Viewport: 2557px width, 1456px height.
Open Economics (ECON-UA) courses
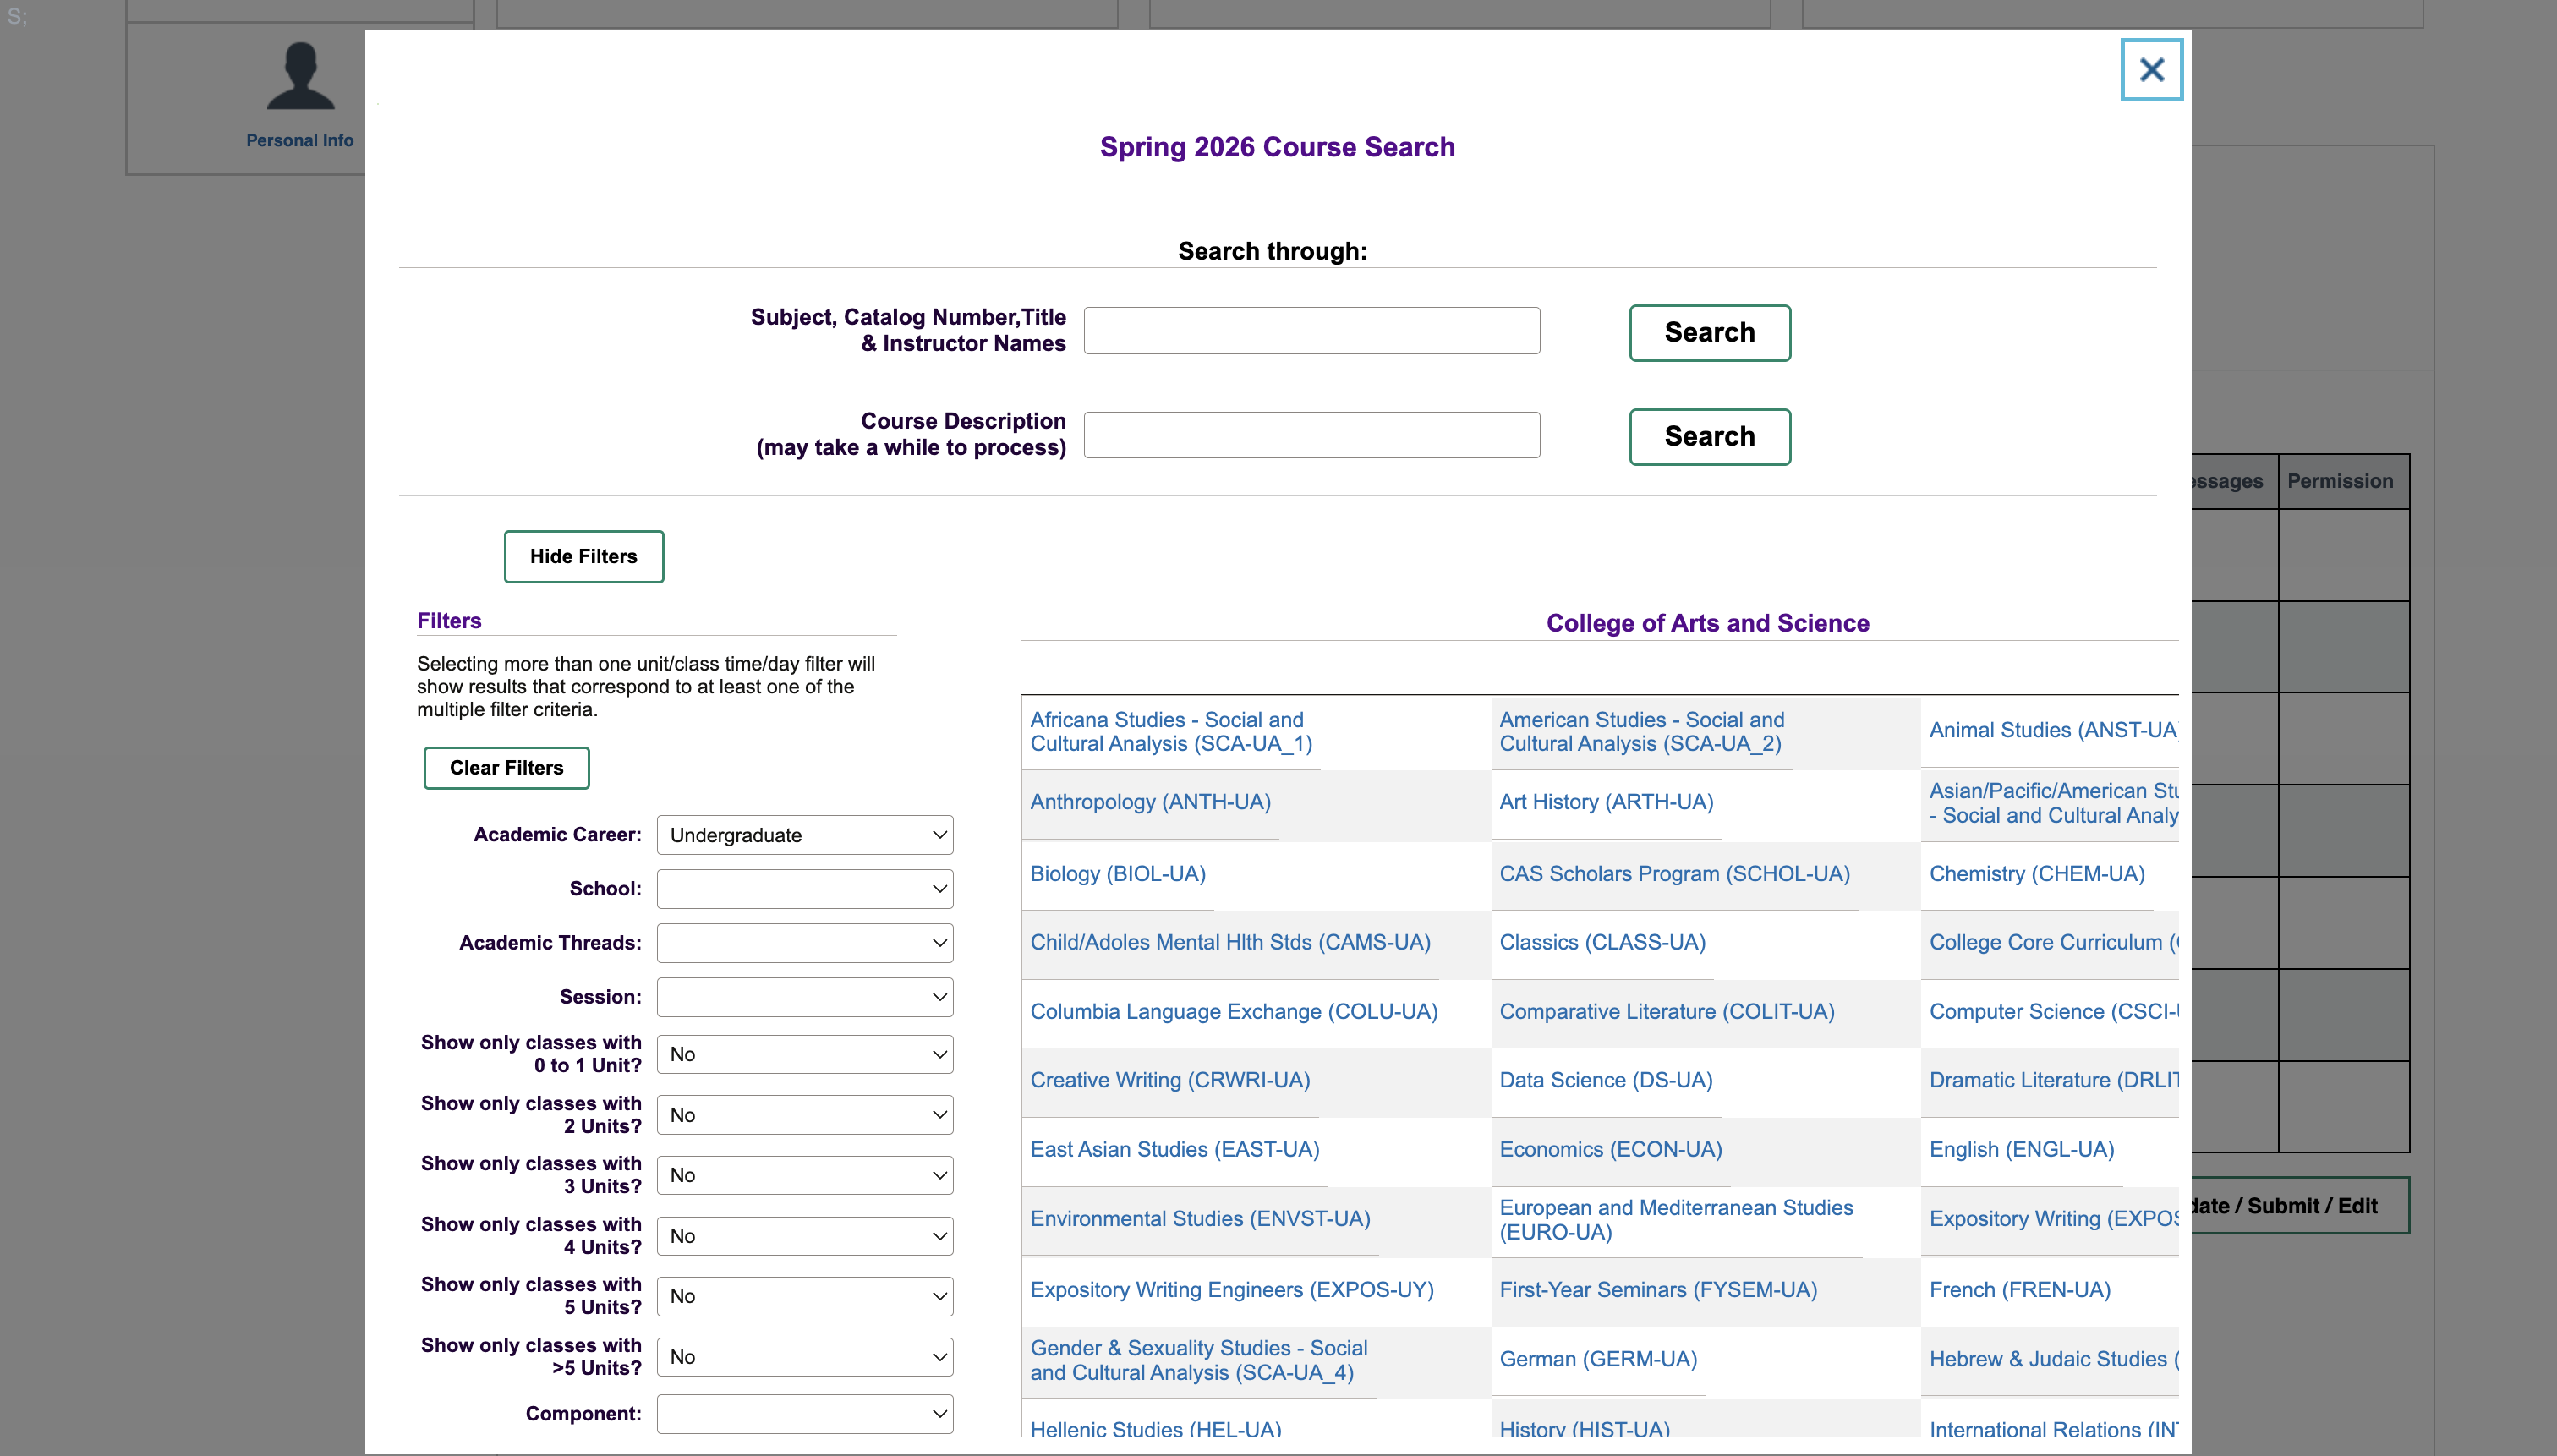[x=1609, y=1149]
